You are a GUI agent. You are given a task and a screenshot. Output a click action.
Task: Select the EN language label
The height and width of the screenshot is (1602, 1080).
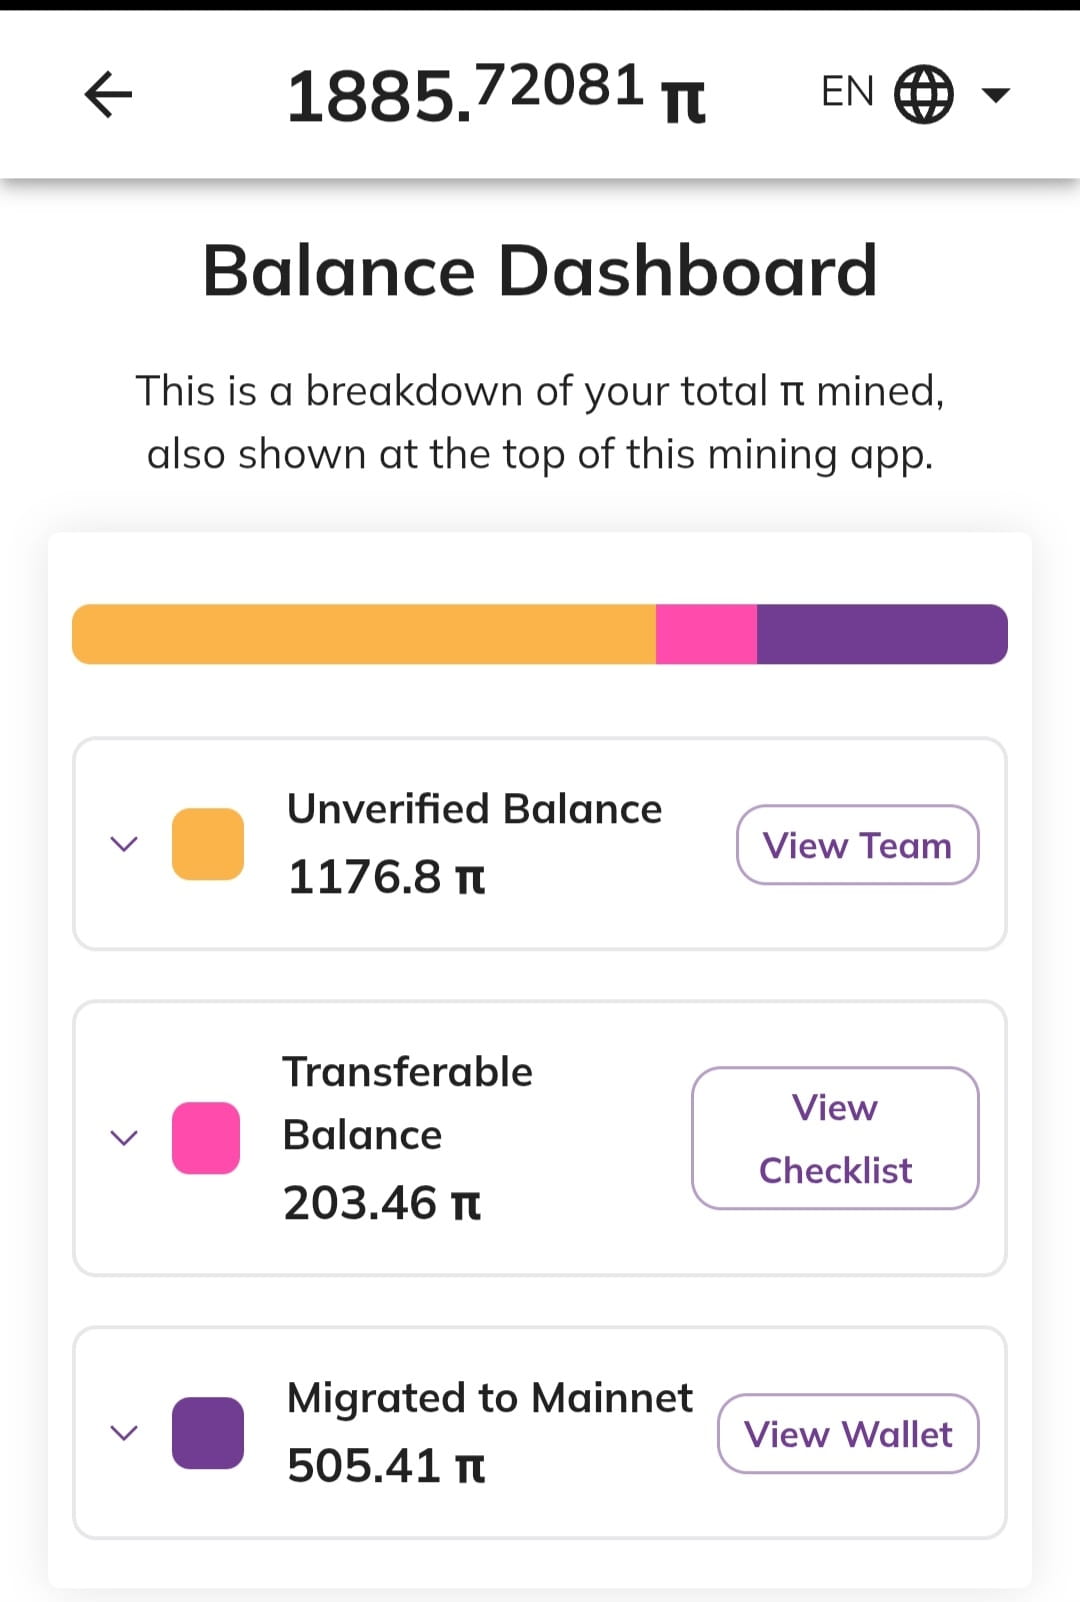[847, 92]
